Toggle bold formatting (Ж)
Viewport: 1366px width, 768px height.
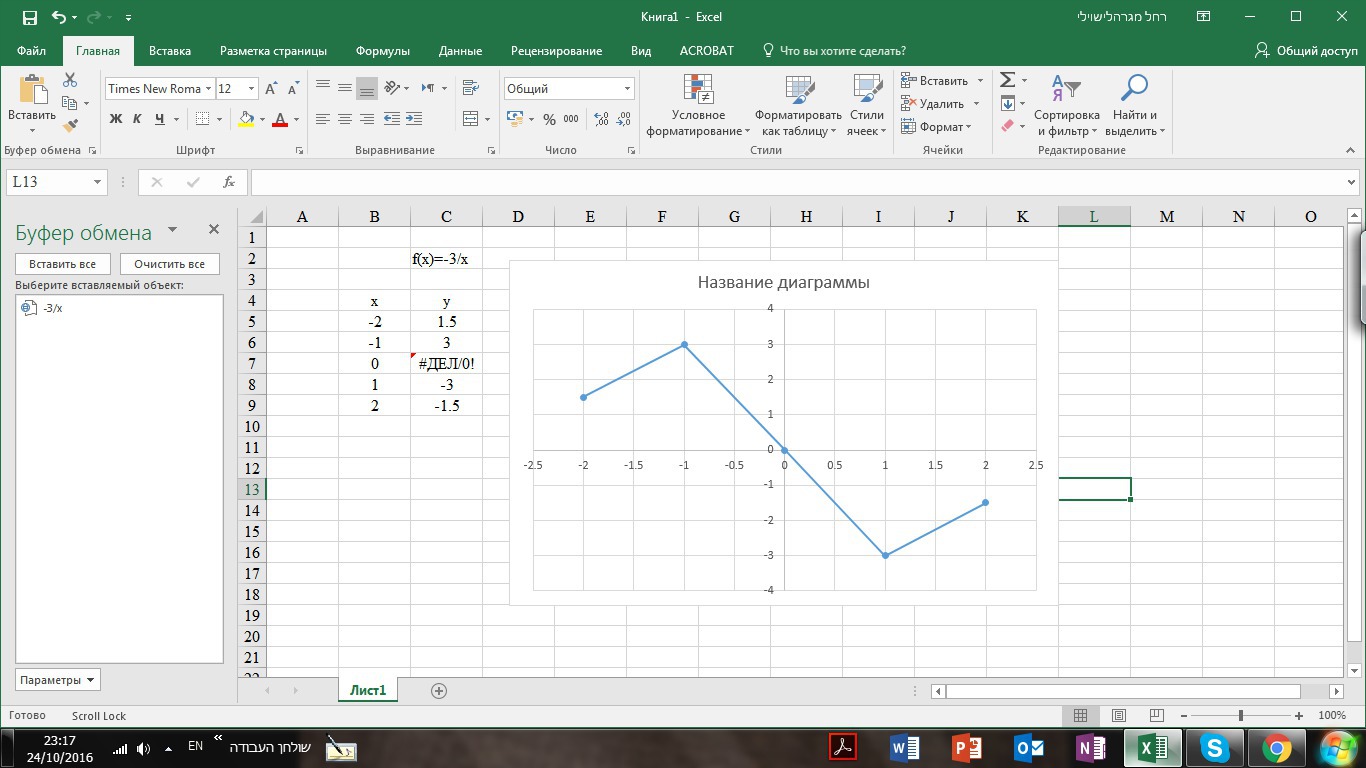(115, 119)
